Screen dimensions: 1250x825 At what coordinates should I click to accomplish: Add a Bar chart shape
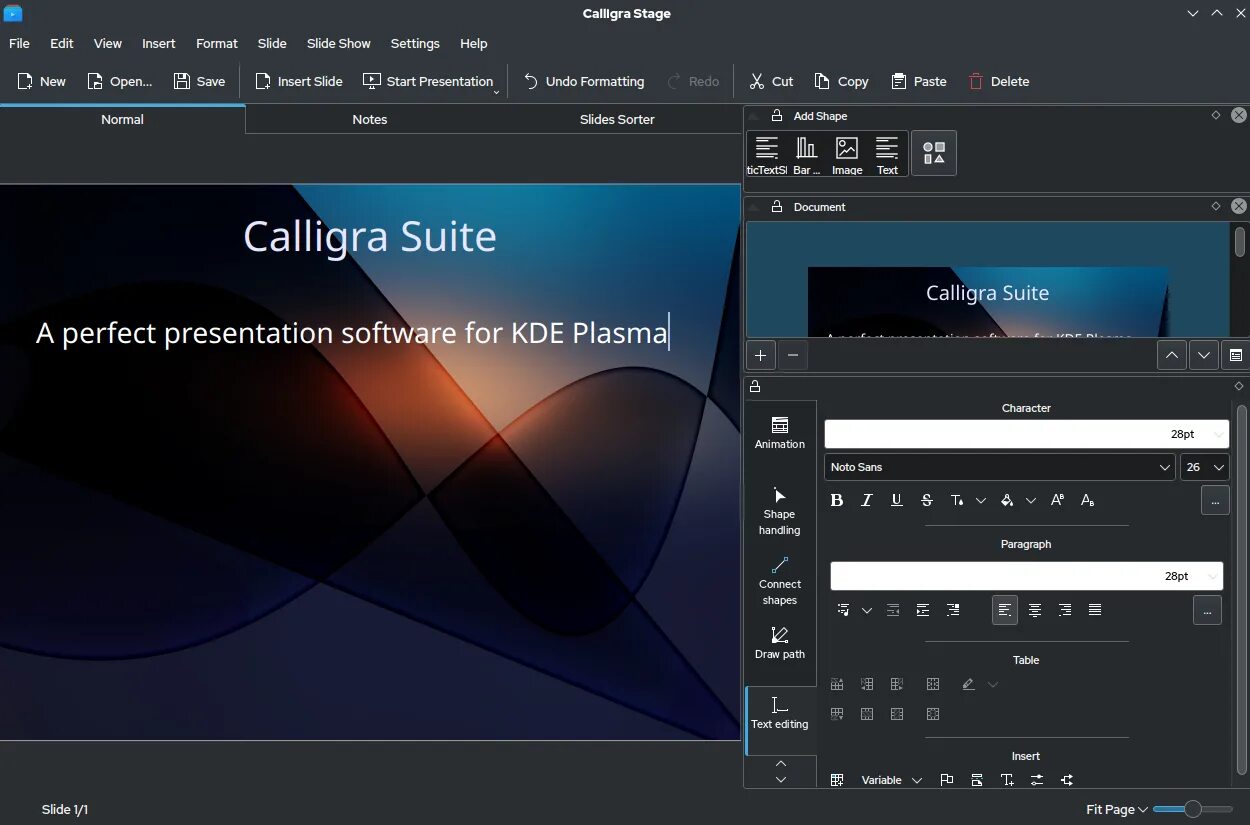(806, 155)
